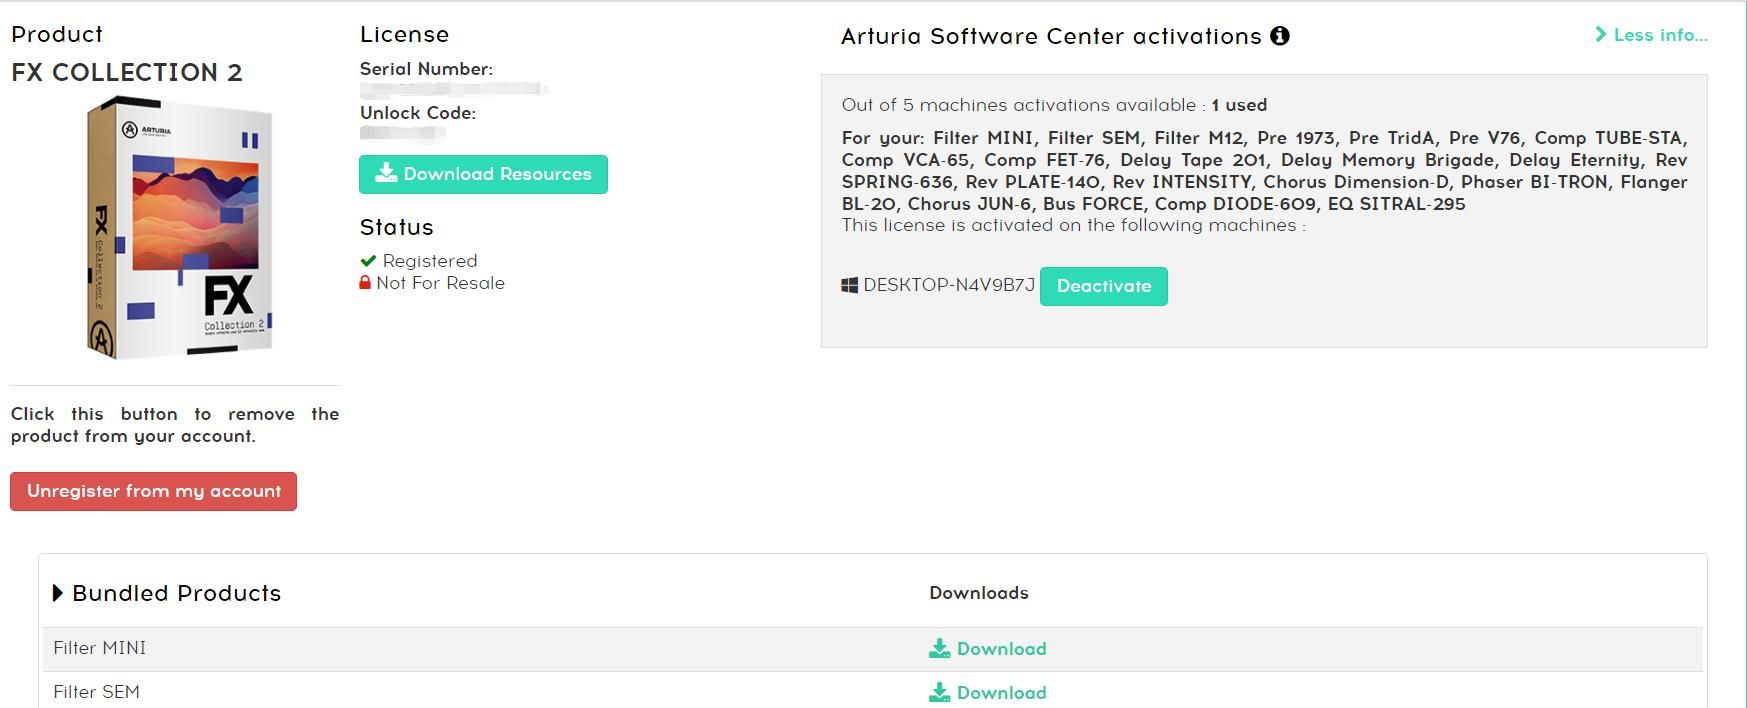Click the blurred Unlock Code value
This screenshot has width=1747, height=708.
point(403,133)
